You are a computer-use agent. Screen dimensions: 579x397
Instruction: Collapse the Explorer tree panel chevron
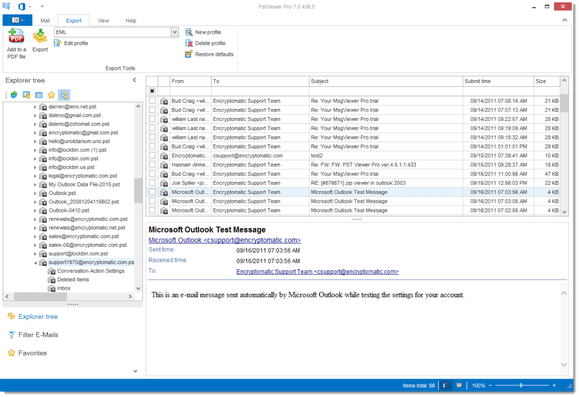(x=135, y=80)
